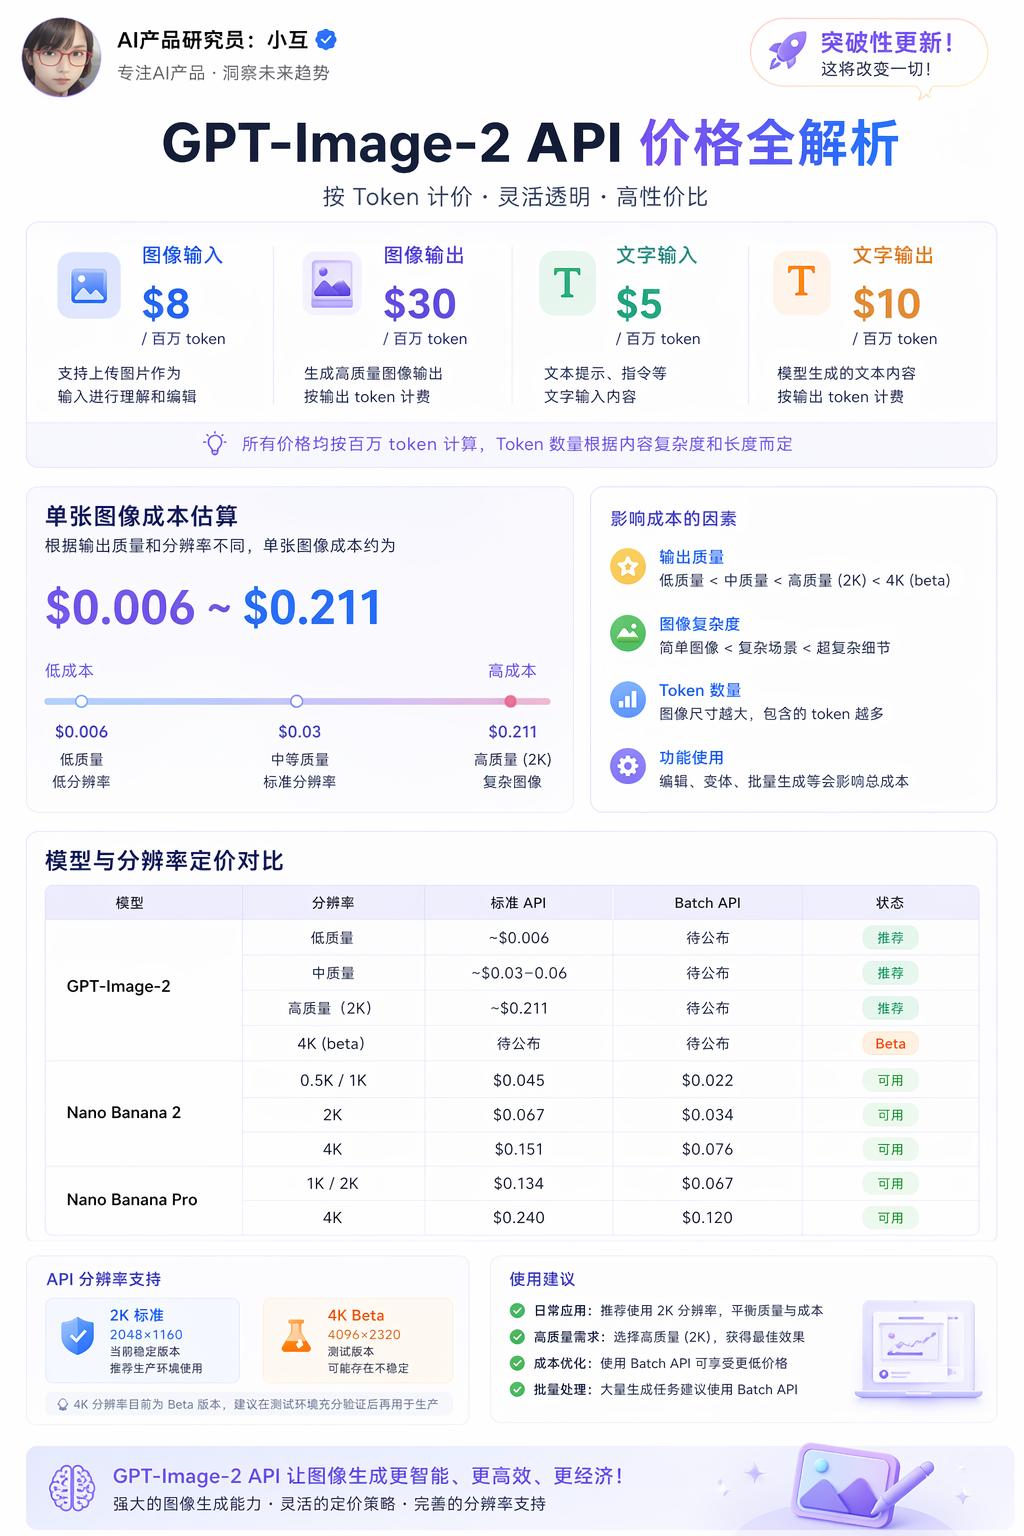Click the 单张图像成本估算 heading

click(141, 516)
